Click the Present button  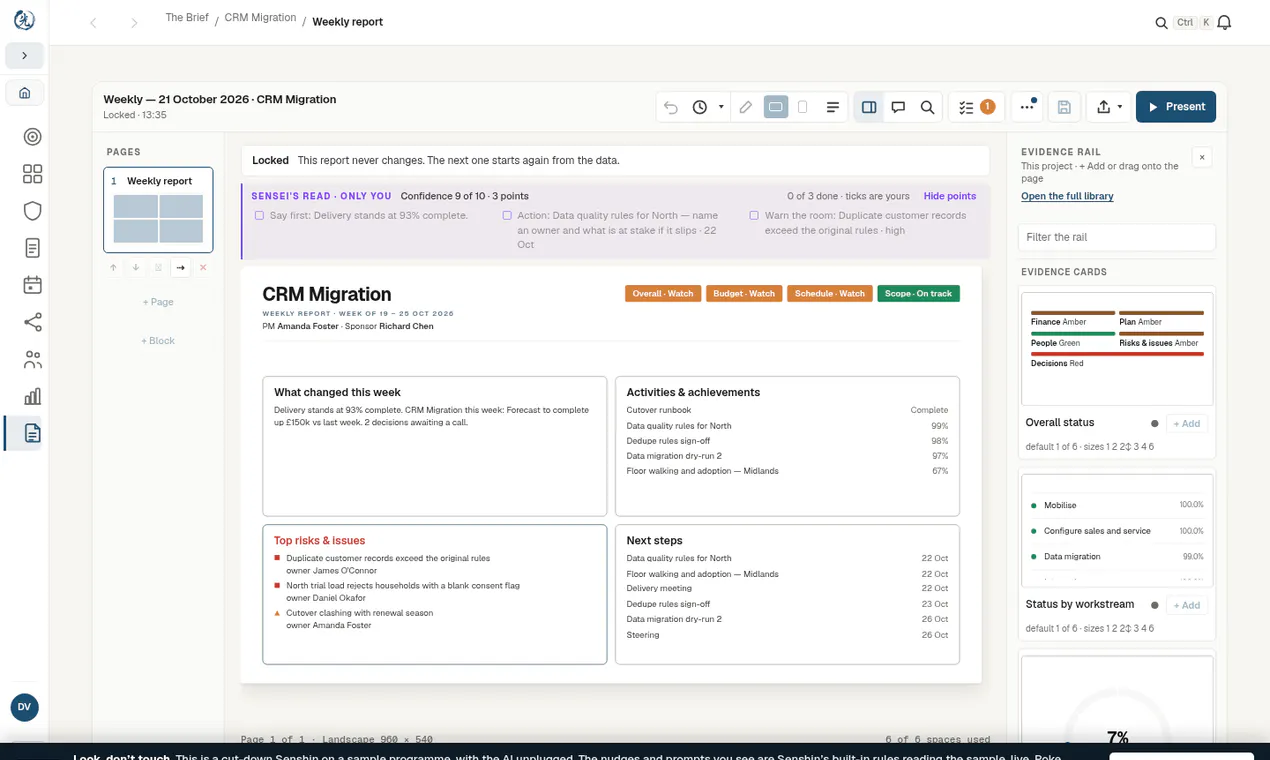[1176, 107]
